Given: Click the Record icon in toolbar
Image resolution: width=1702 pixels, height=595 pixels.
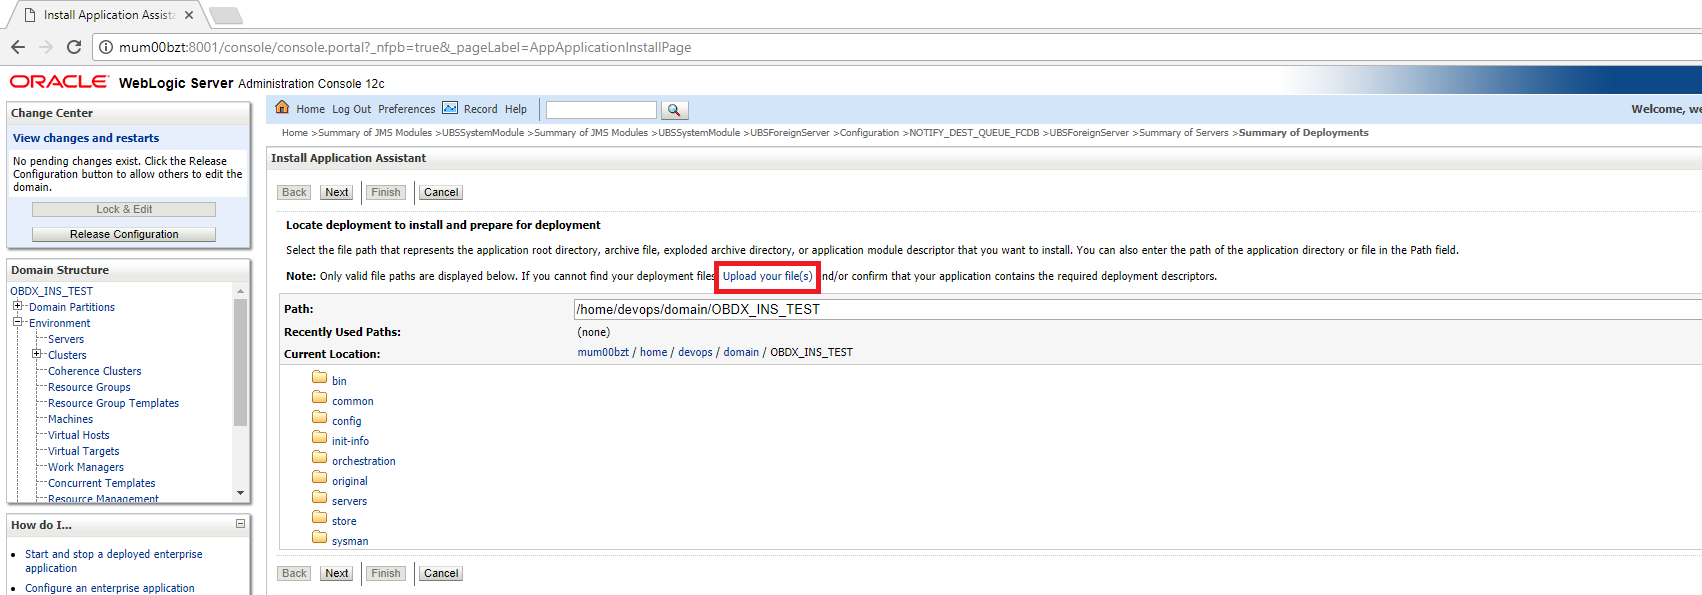Looking at the screenshot, I should click(x=450, y=108).
